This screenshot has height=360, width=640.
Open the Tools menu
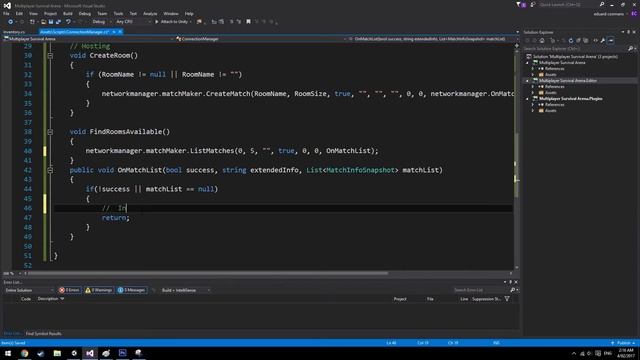[118, 13]
